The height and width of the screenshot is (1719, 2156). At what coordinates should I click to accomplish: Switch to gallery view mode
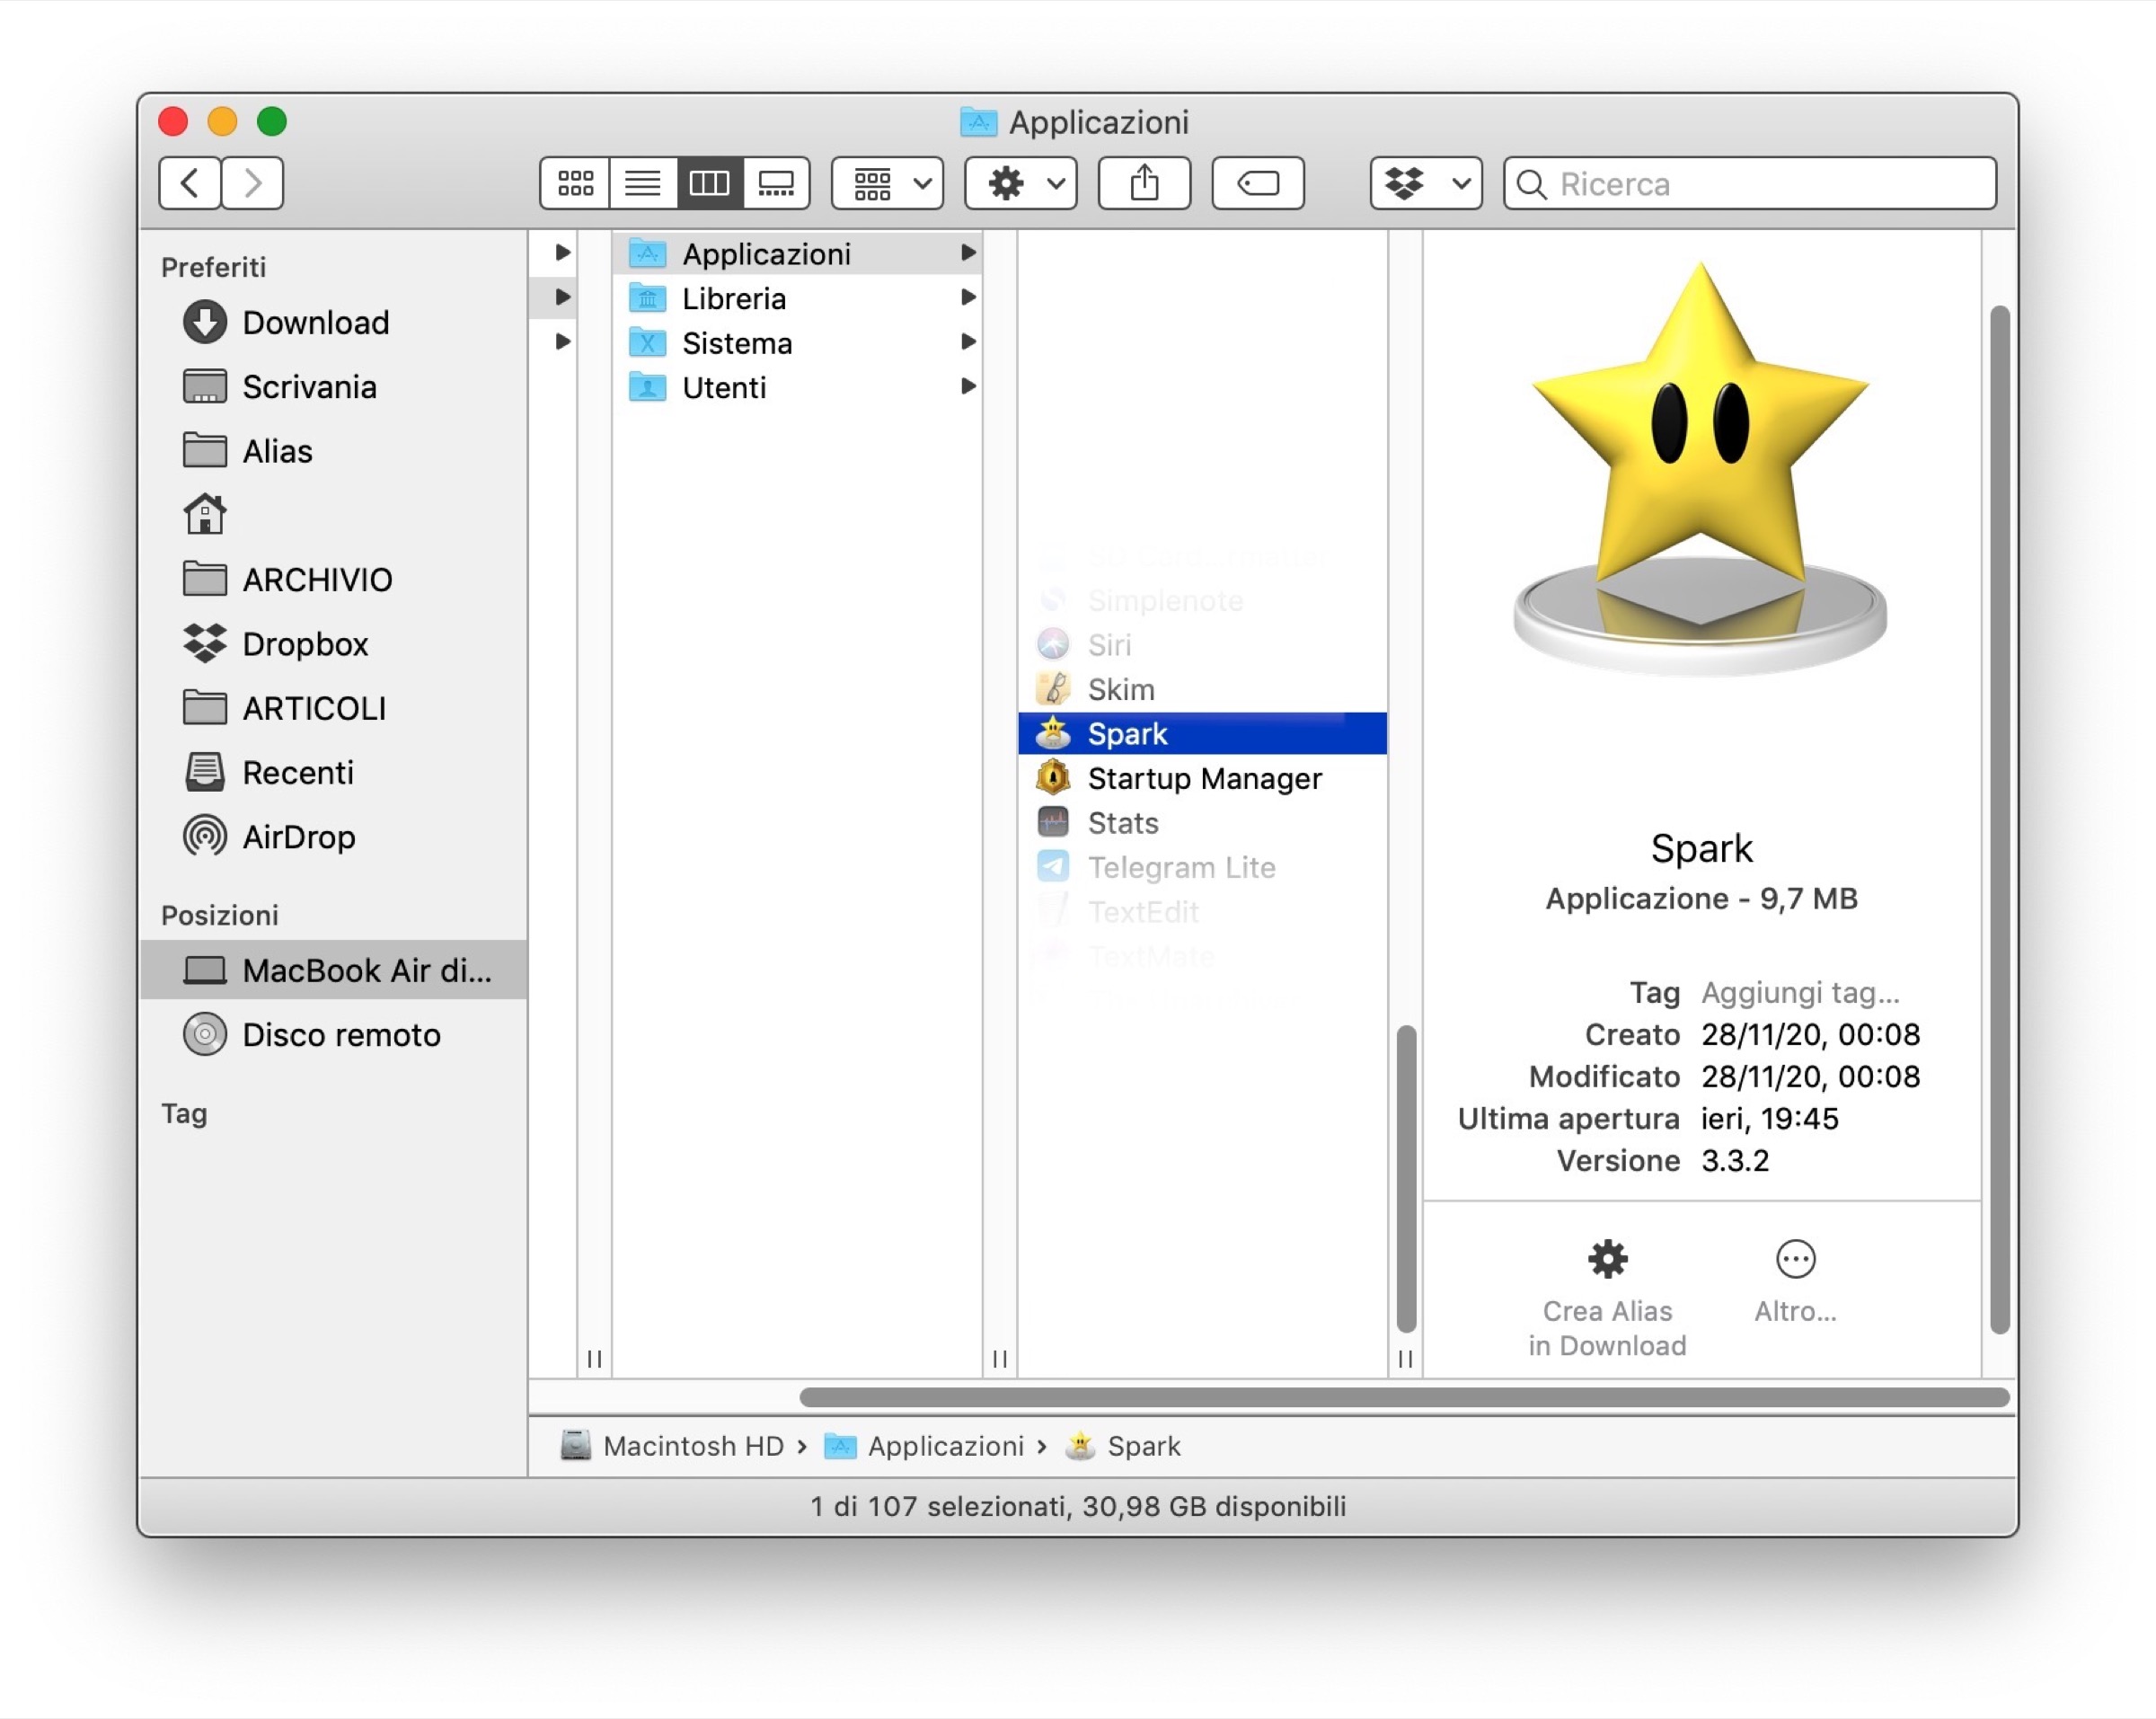tap(776, 183)
